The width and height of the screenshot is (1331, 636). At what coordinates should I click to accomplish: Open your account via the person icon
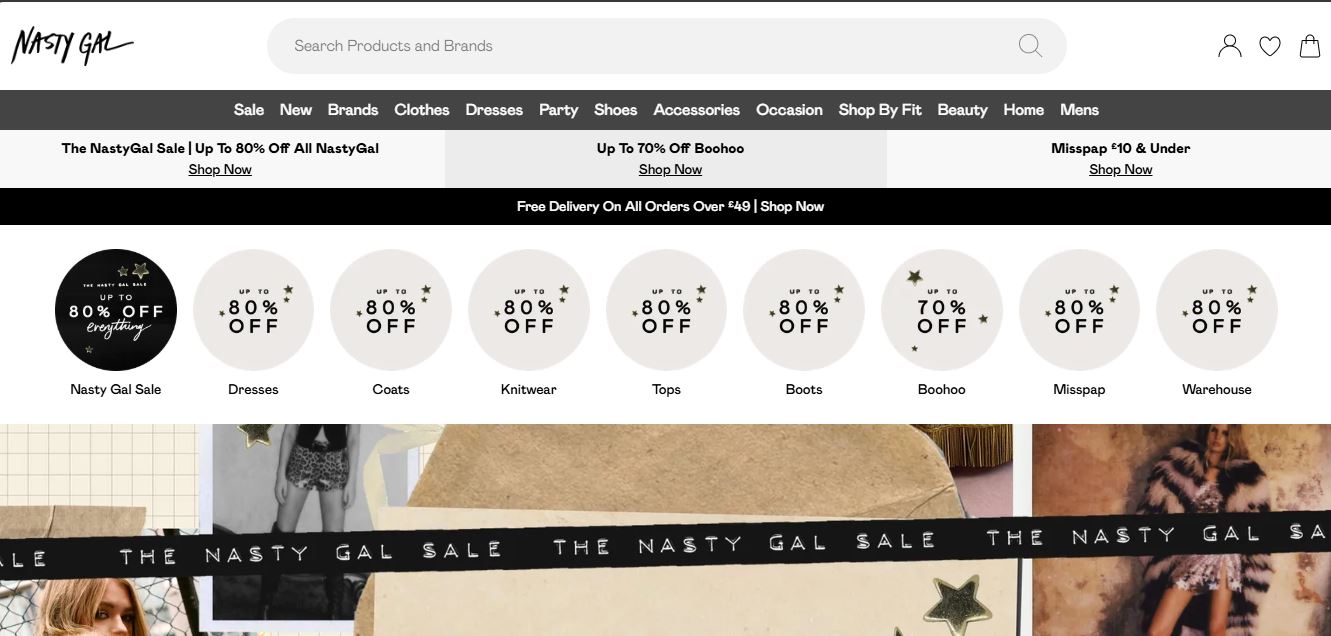(x=1229, y=45)
